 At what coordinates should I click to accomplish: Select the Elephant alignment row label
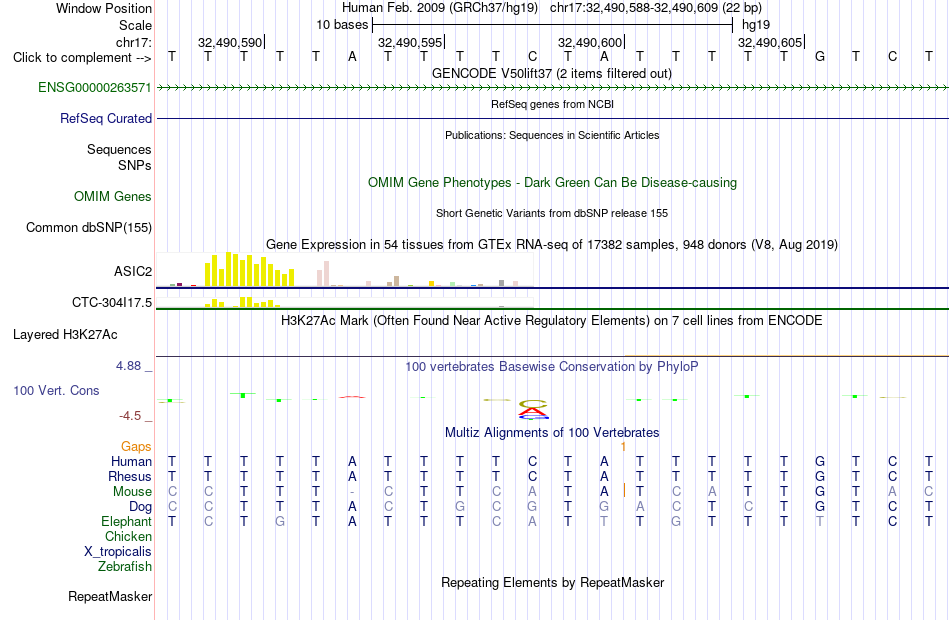pyautogui.click(x=127, y=521)
